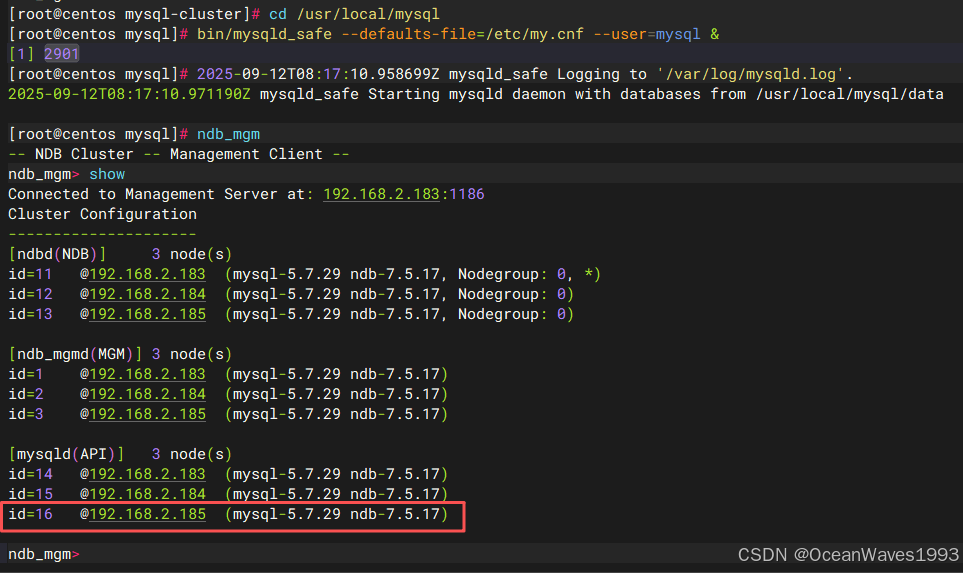Viewport: 963px width, 573px height.
Task: Open the IP link on the id=15 row
Action: tap(147, 494)
